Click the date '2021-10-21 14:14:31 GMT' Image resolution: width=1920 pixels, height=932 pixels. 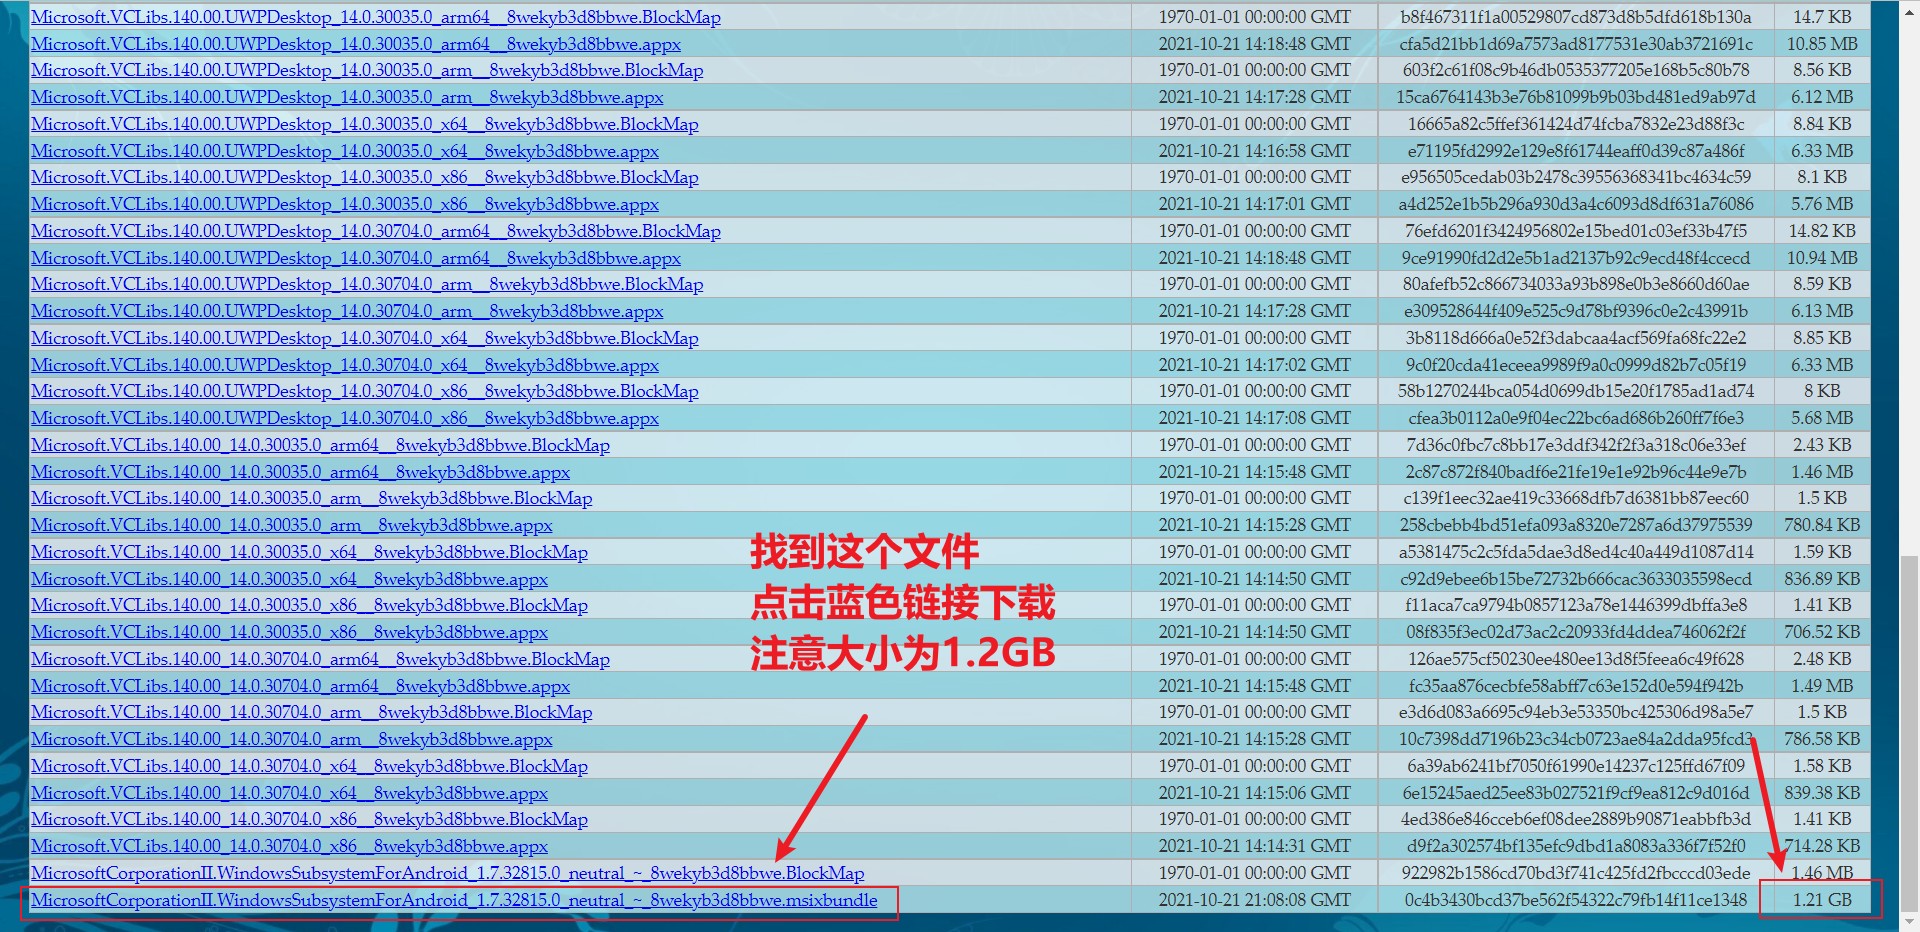coord(1254,846)
